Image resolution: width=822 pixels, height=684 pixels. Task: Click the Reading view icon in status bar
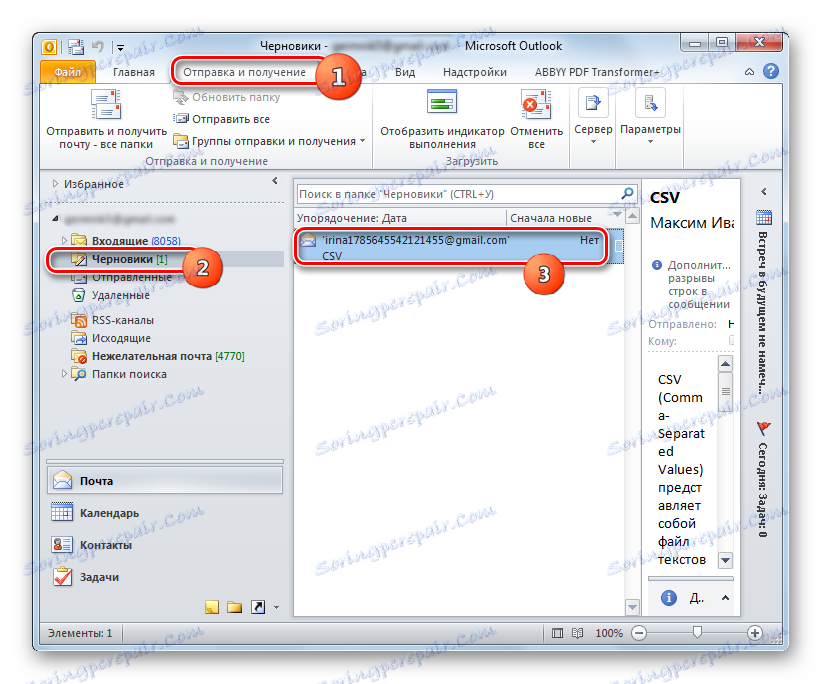(x=577, y=633)
